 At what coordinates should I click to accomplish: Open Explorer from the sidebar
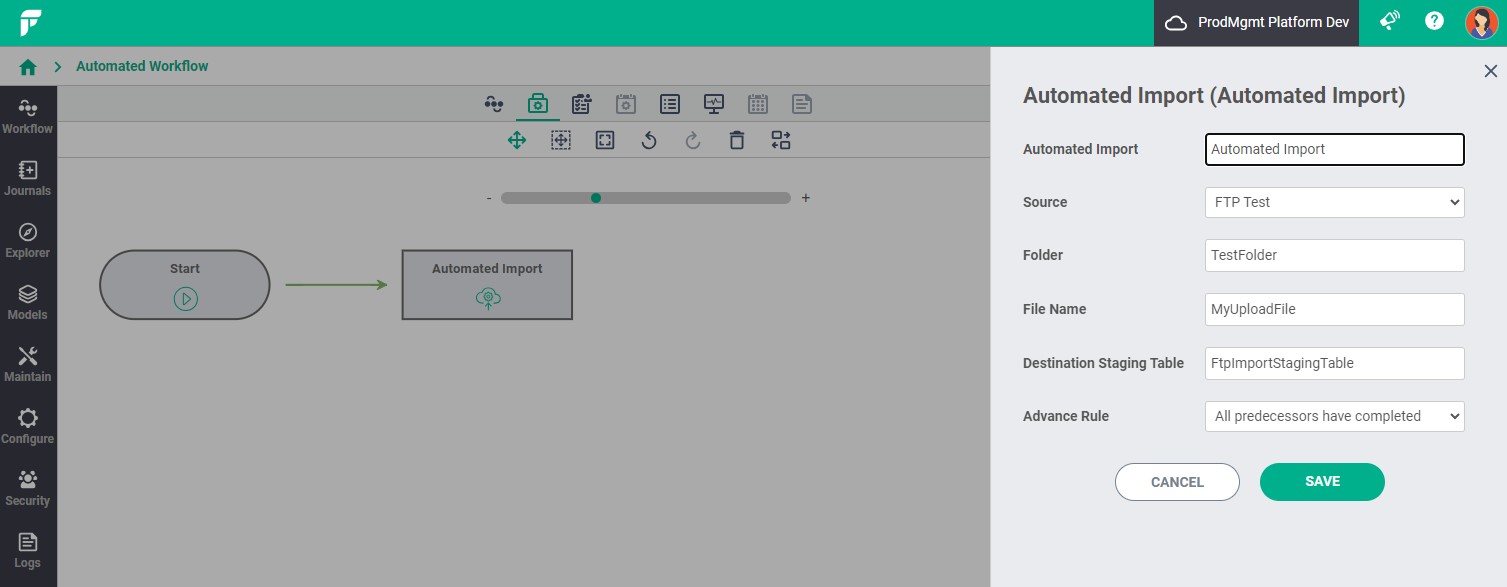(x=28, y=240)
